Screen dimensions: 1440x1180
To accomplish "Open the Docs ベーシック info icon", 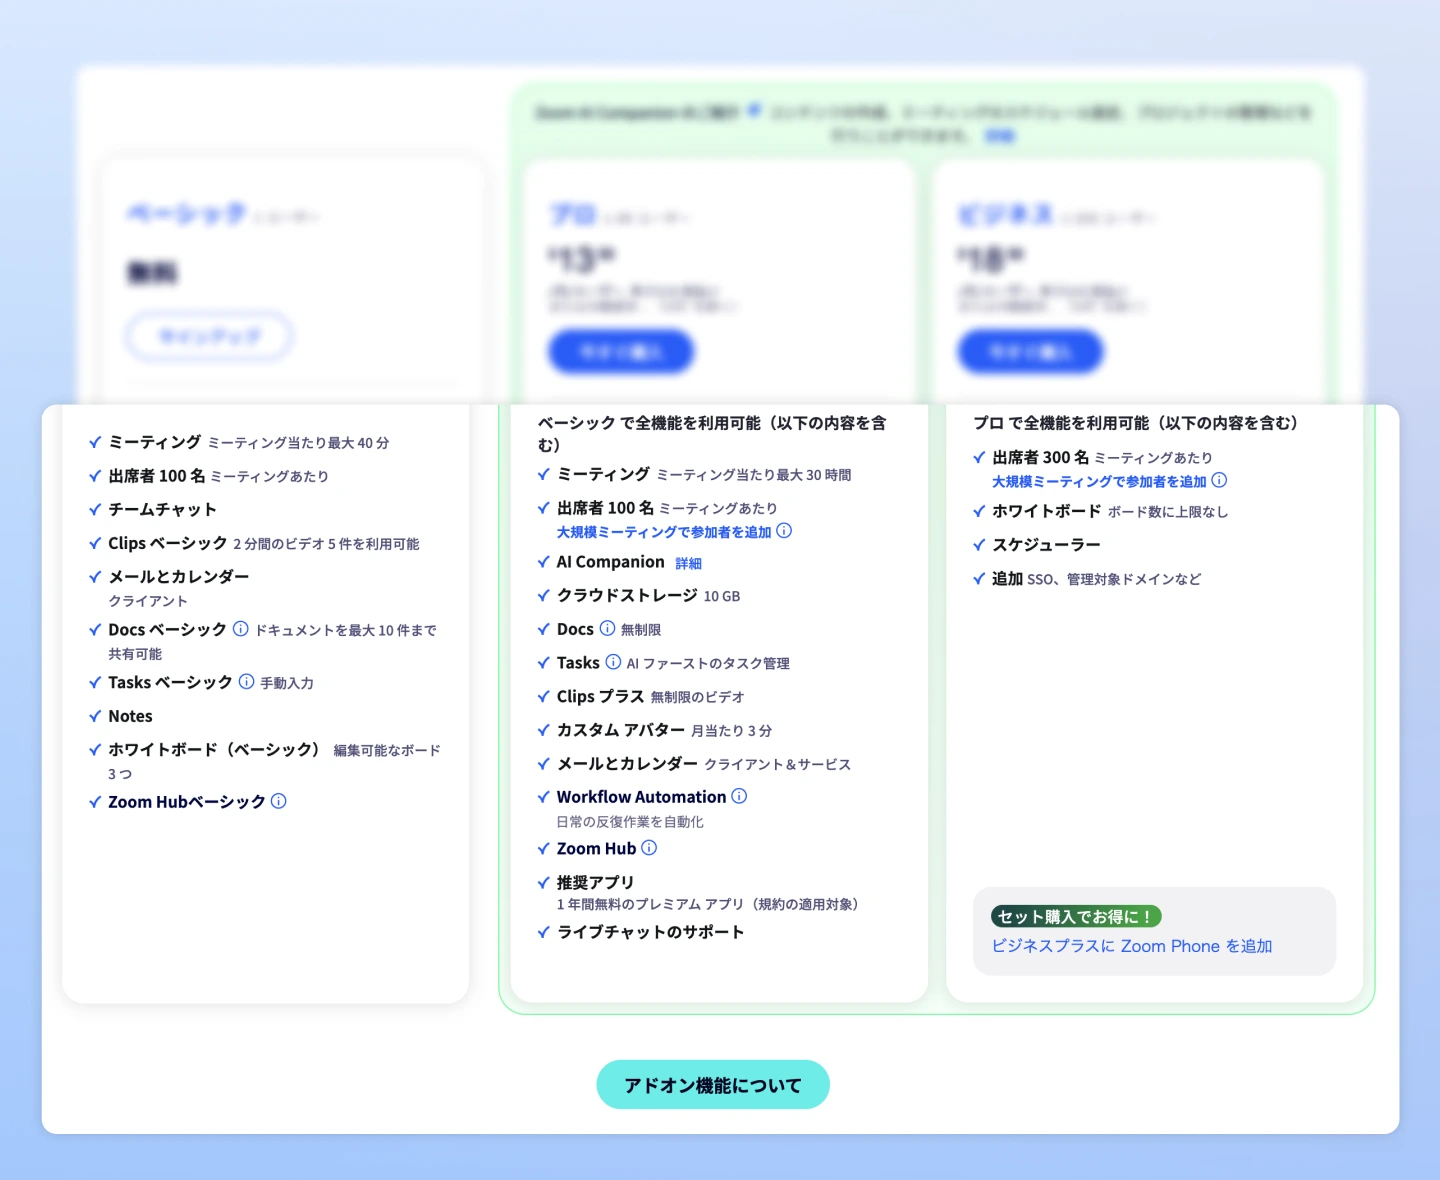I will pyautogui.click(x=241, y=630).
